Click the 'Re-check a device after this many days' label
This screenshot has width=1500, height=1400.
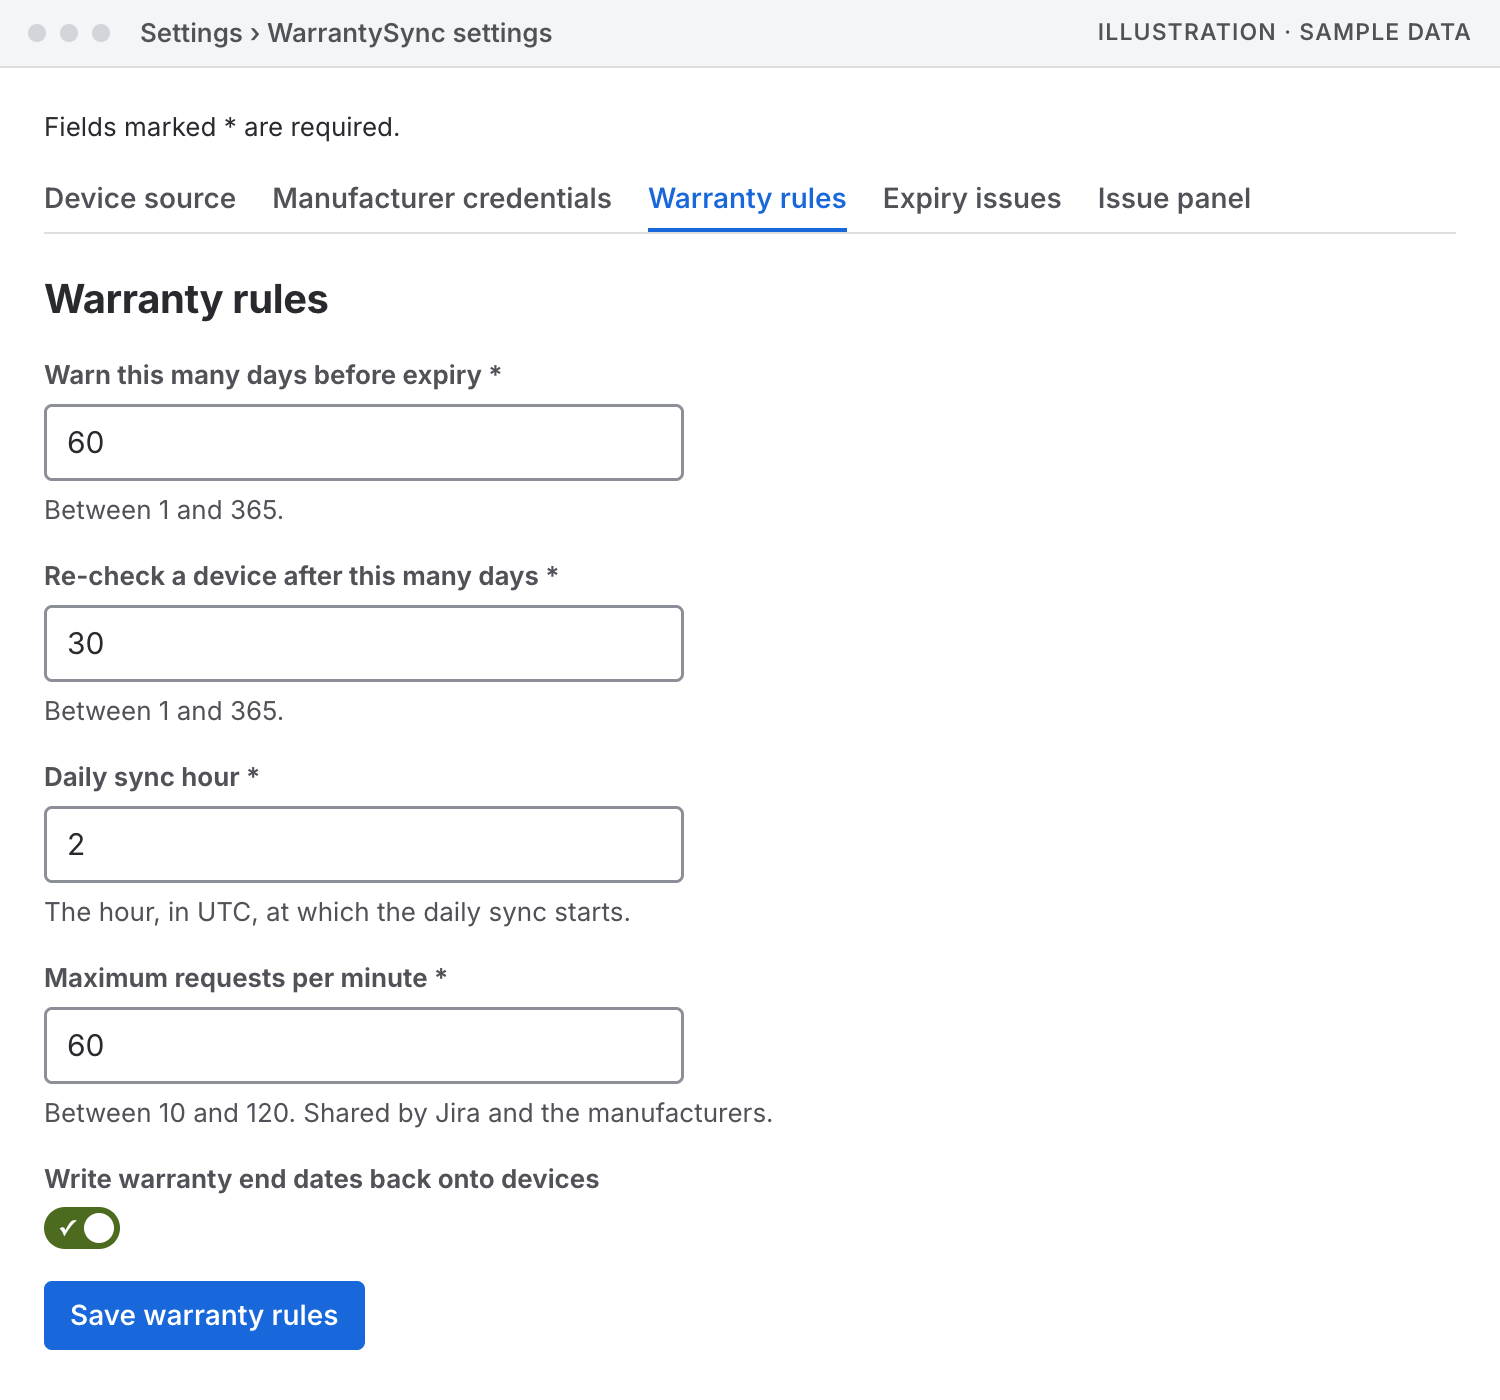tap(301, 576)
